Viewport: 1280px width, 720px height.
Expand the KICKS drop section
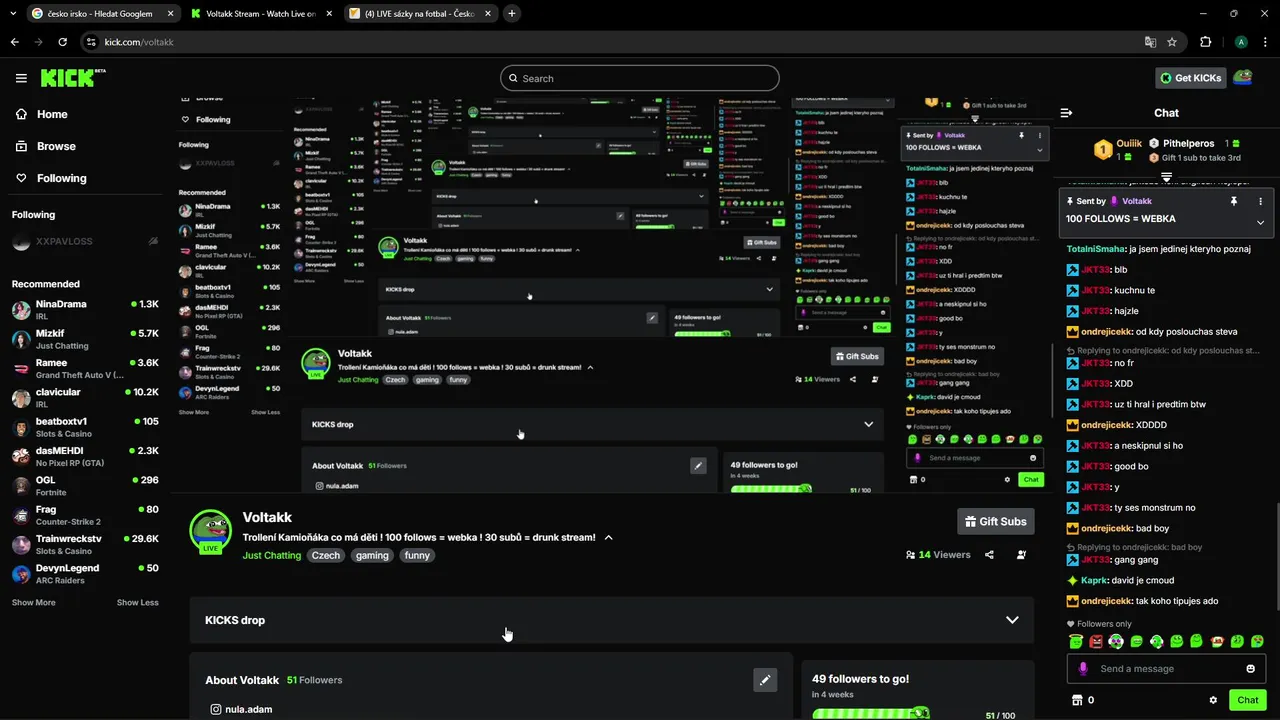click(1012, 620)
